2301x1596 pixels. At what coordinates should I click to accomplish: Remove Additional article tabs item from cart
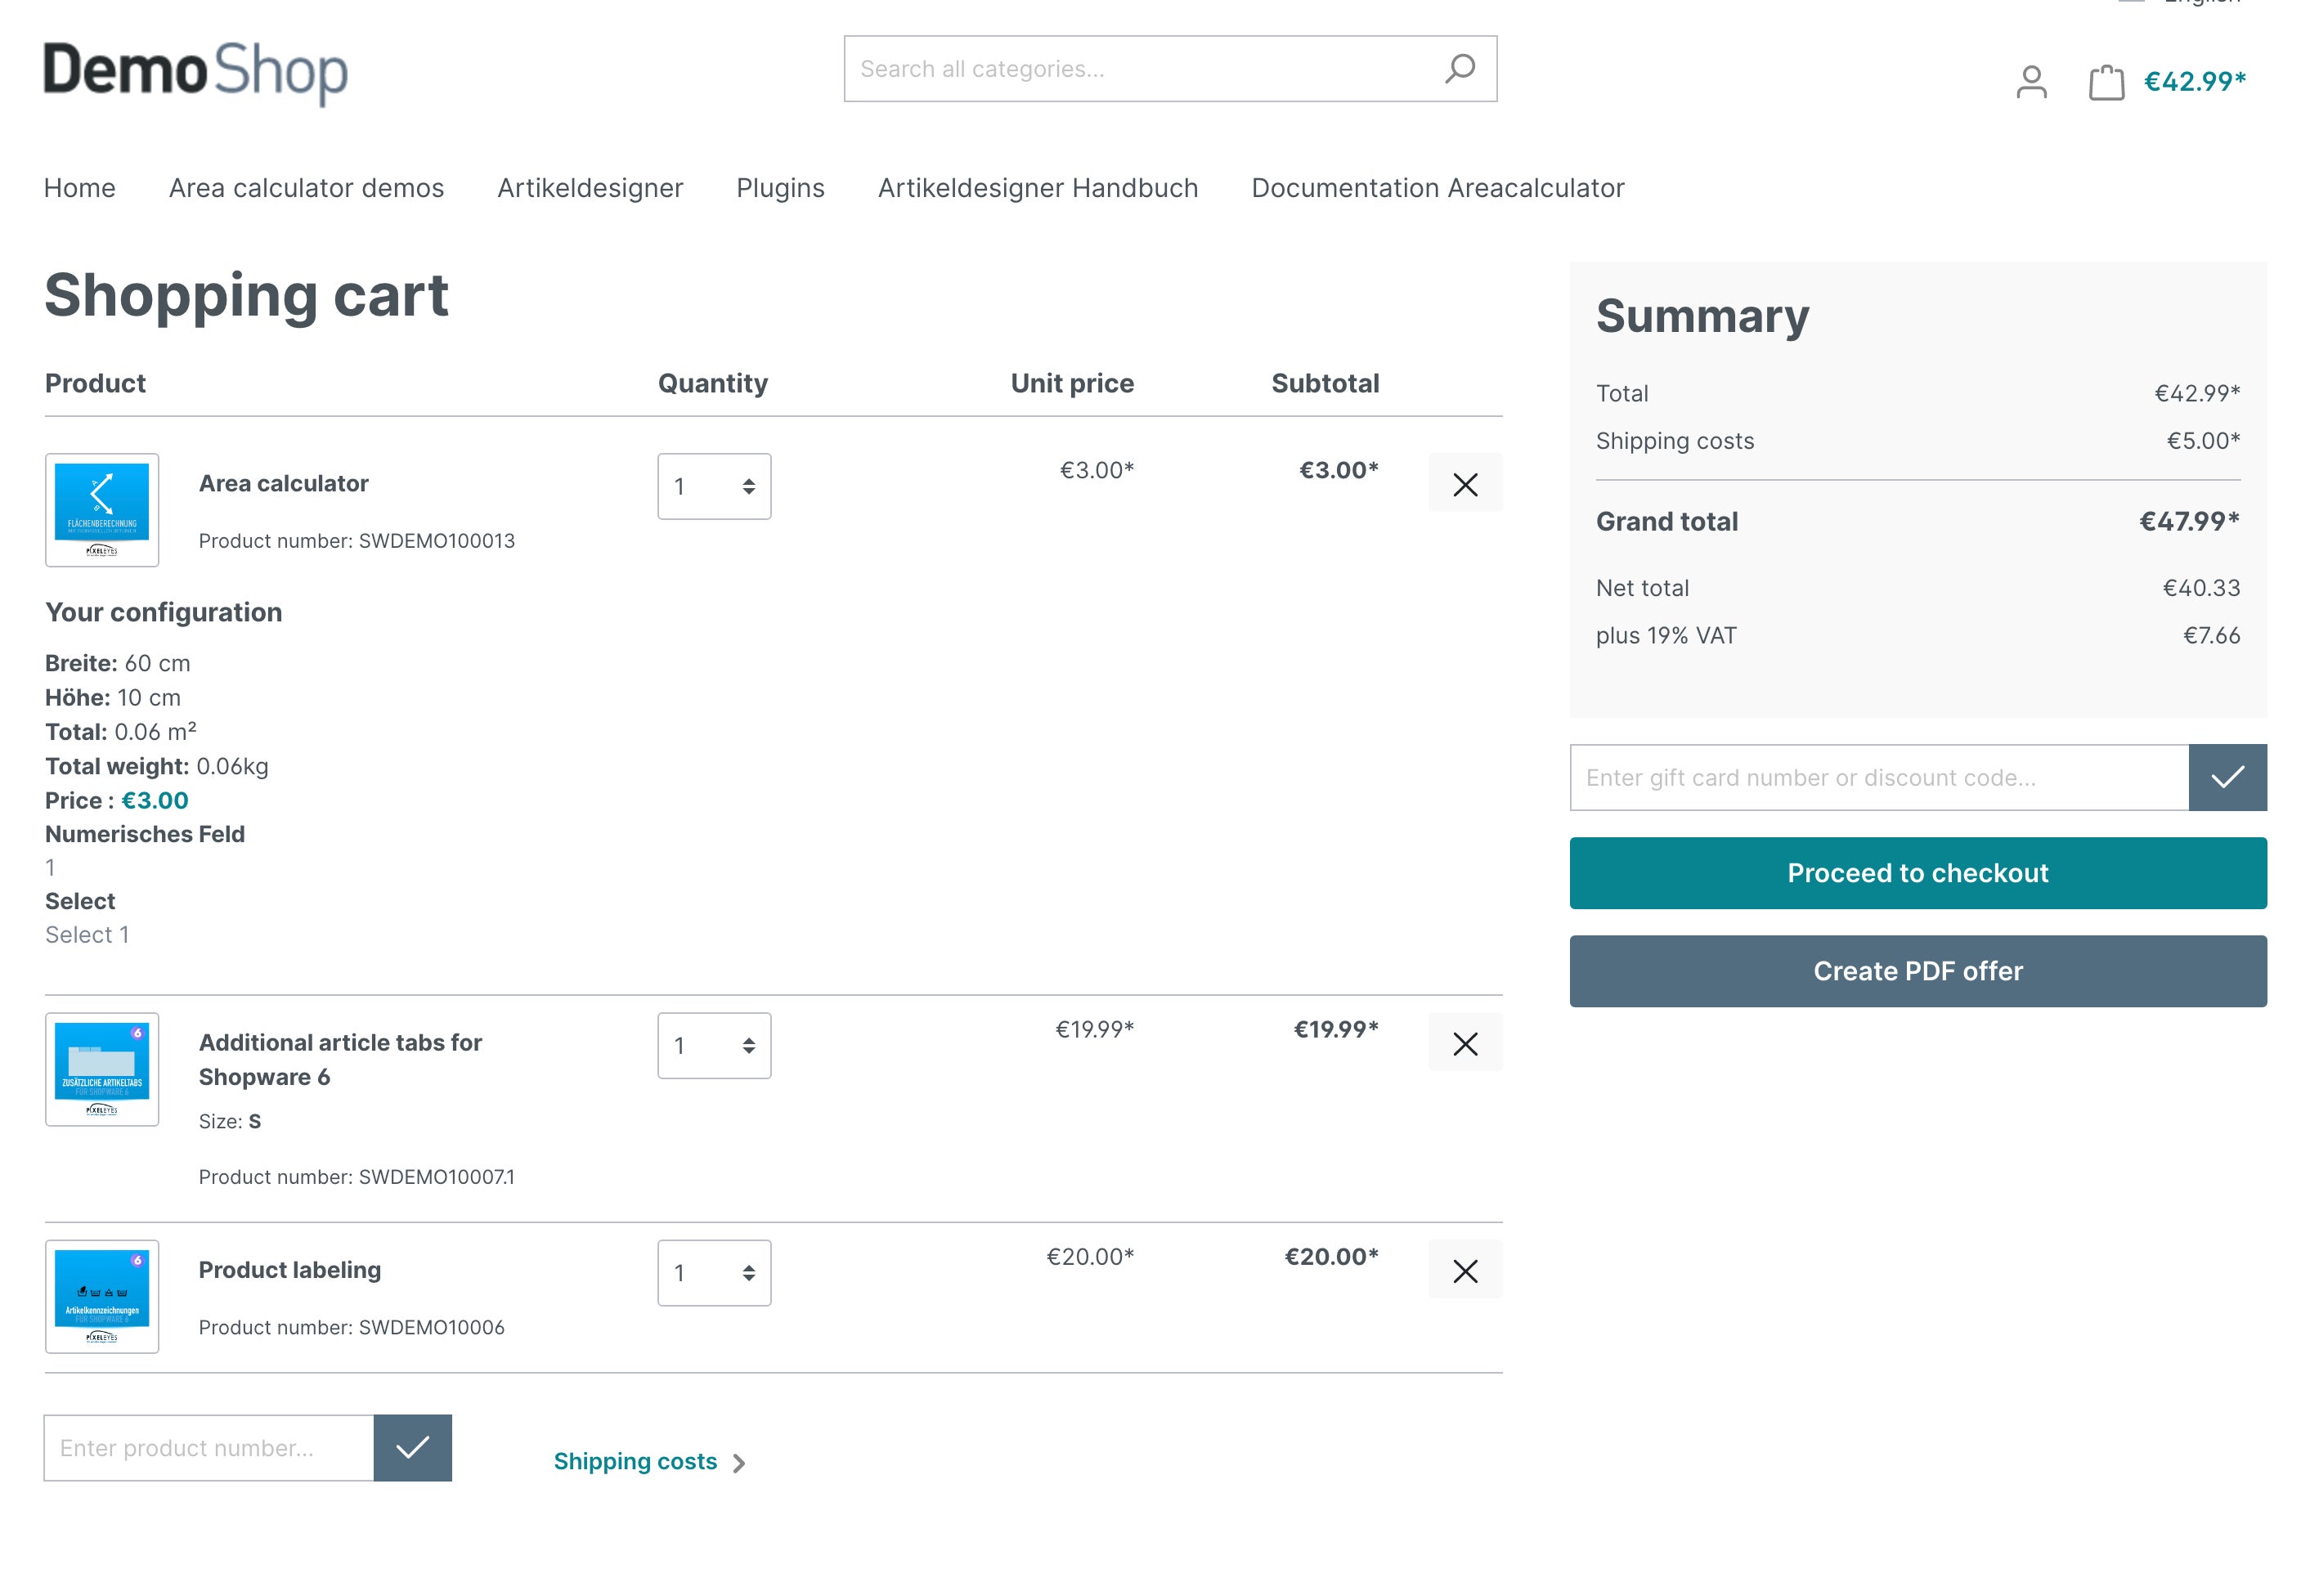tap(1464, 1043)
